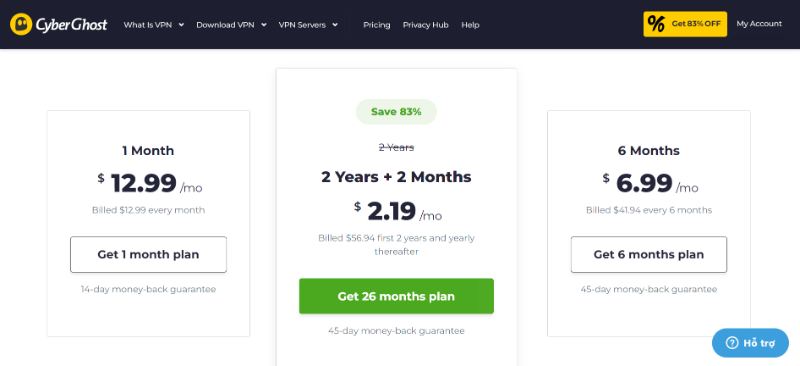Click the Save 83% badge

396,112
